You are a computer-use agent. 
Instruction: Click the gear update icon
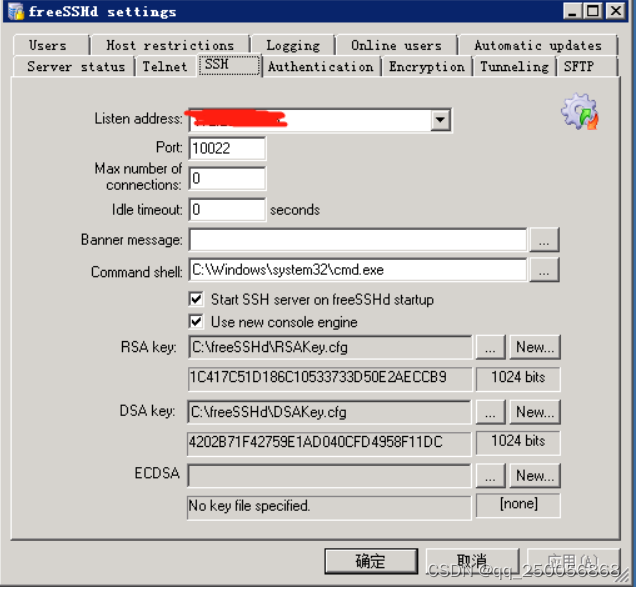pos(580,112)
